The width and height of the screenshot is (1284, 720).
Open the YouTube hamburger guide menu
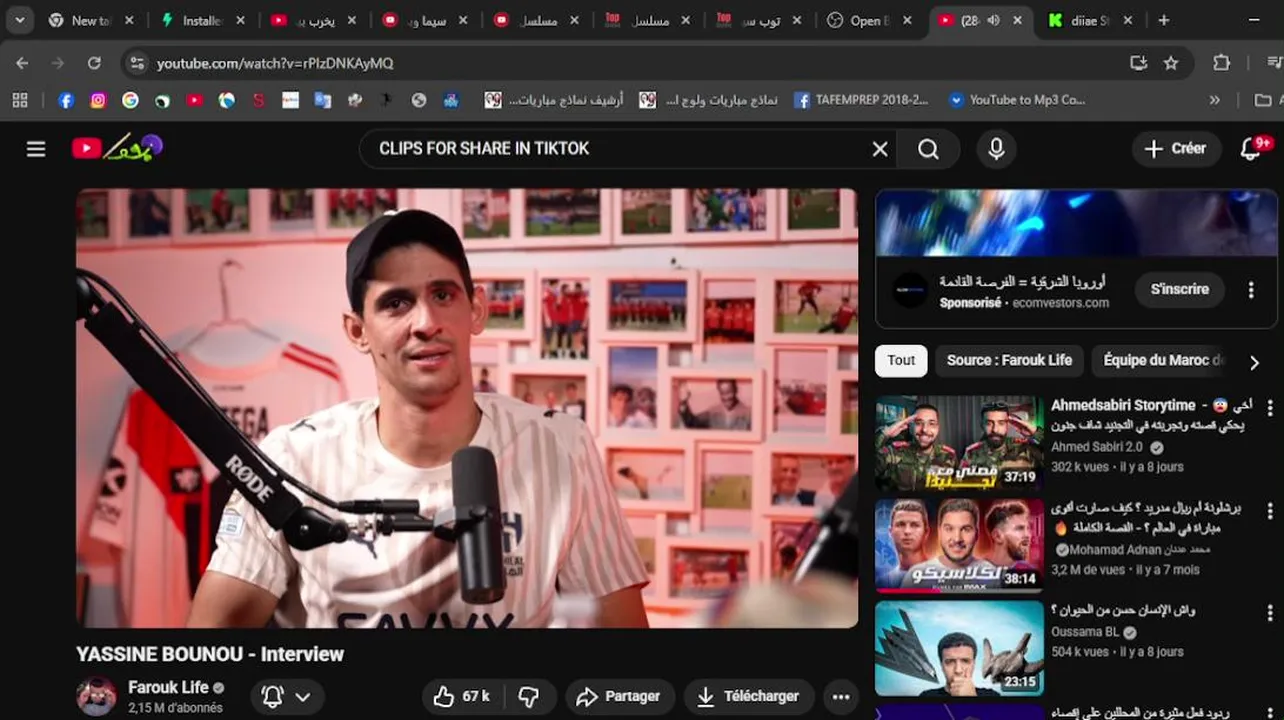(x=36, y=149)
